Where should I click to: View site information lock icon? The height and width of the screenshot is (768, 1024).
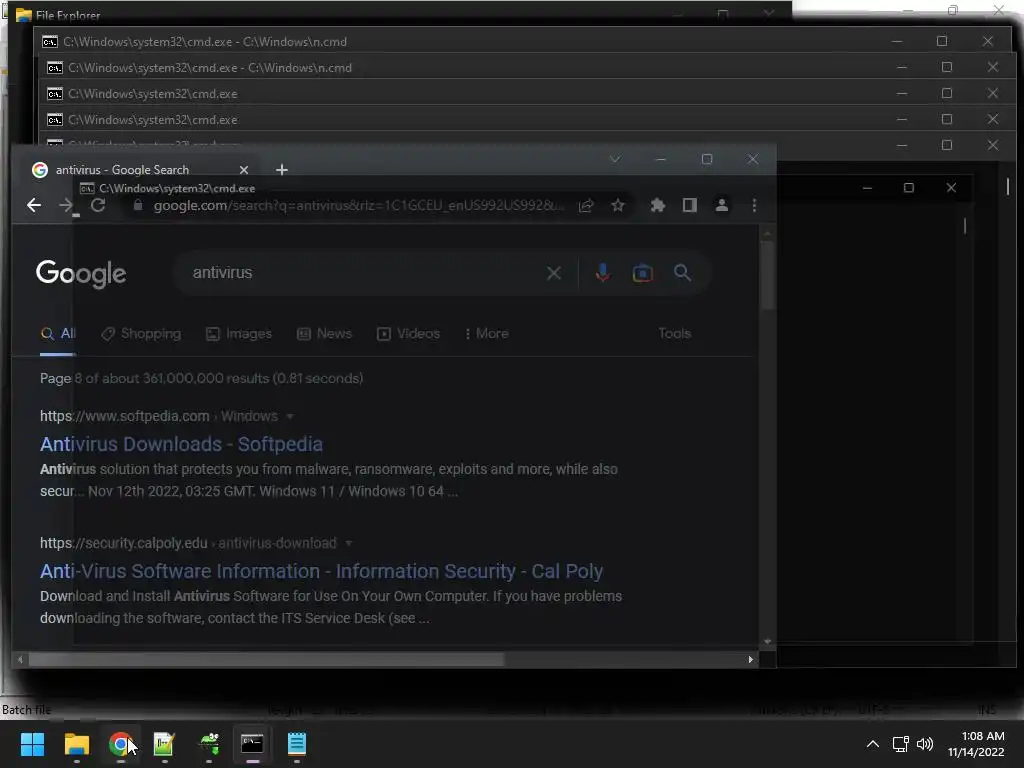pos(138,206)
